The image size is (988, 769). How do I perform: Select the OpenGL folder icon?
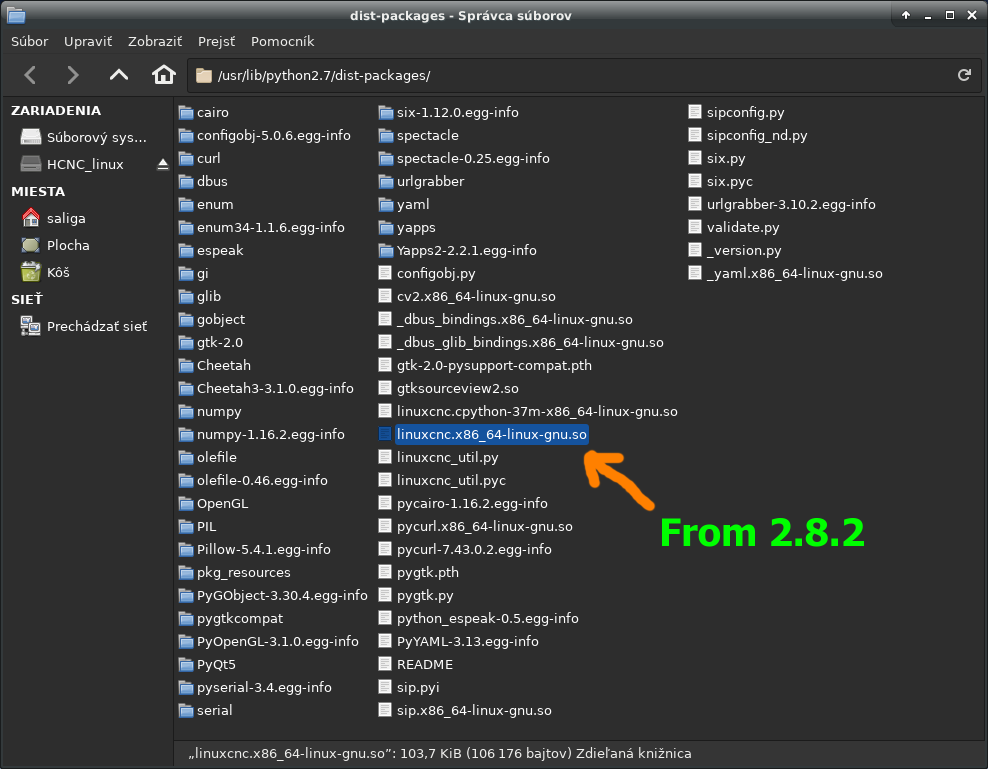tap(186, 504)
